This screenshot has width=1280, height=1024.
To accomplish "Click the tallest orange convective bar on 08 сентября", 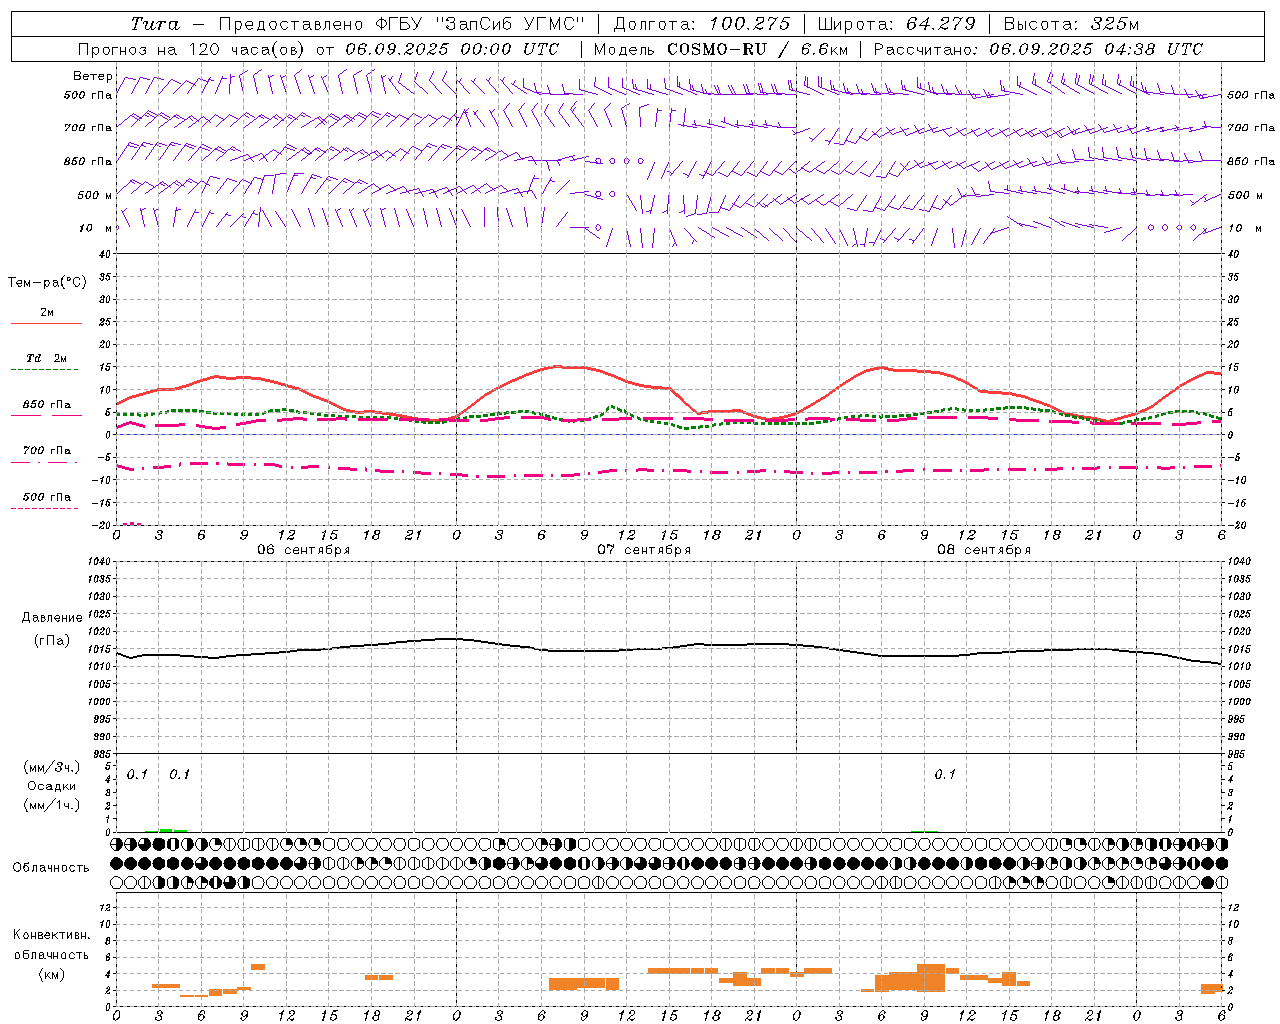I will [931, 977].
